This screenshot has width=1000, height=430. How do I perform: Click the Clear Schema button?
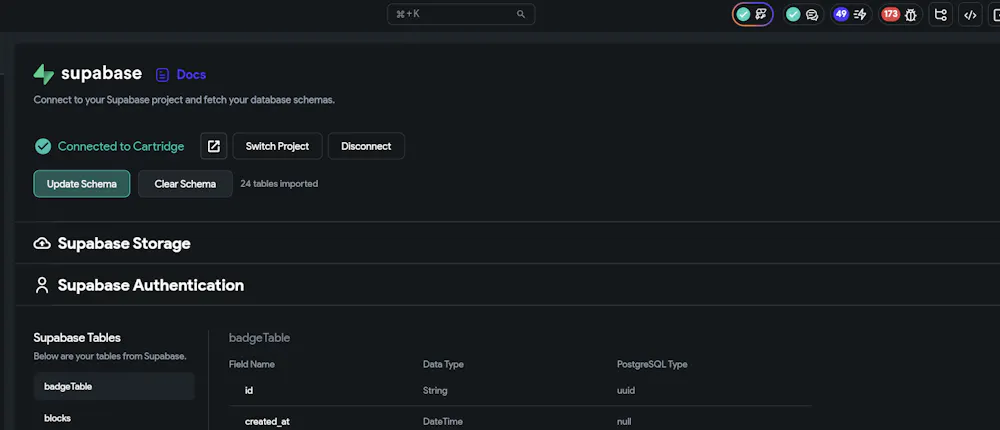tap(185, 184)
